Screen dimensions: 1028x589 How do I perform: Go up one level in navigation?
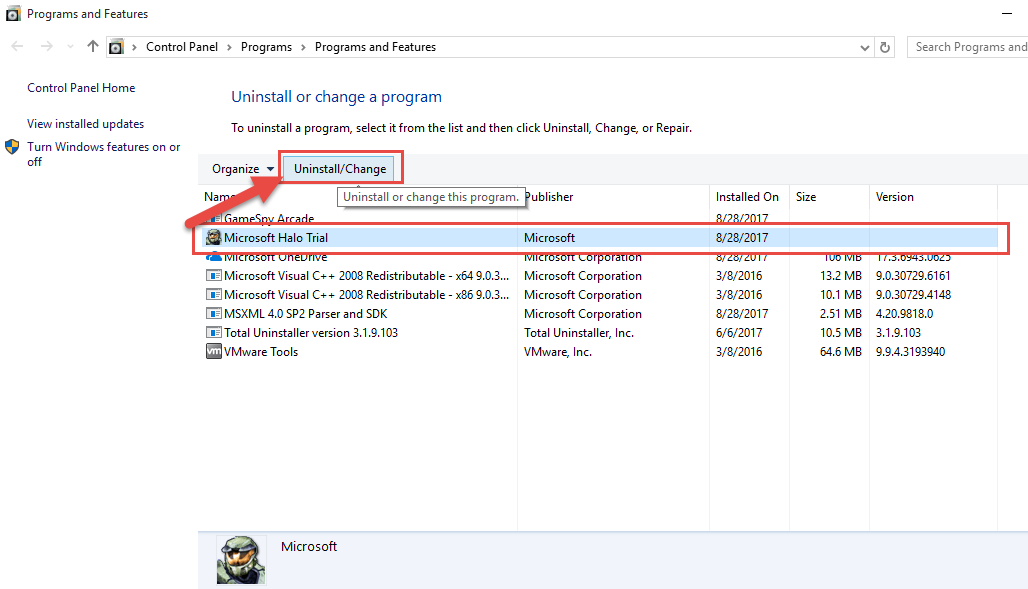tap(91, 46)
